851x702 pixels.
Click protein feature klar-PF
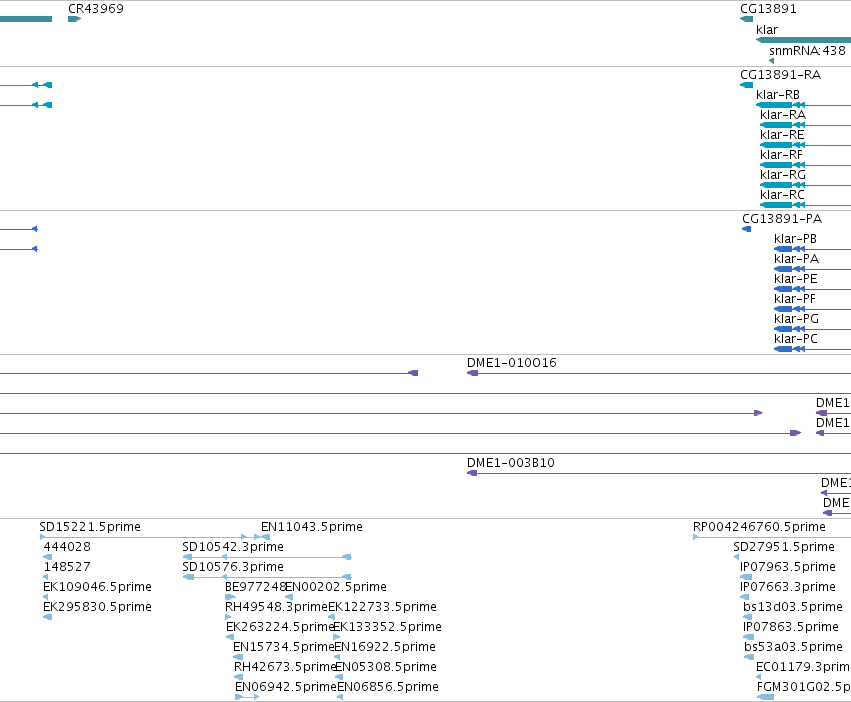pos(795,299)
